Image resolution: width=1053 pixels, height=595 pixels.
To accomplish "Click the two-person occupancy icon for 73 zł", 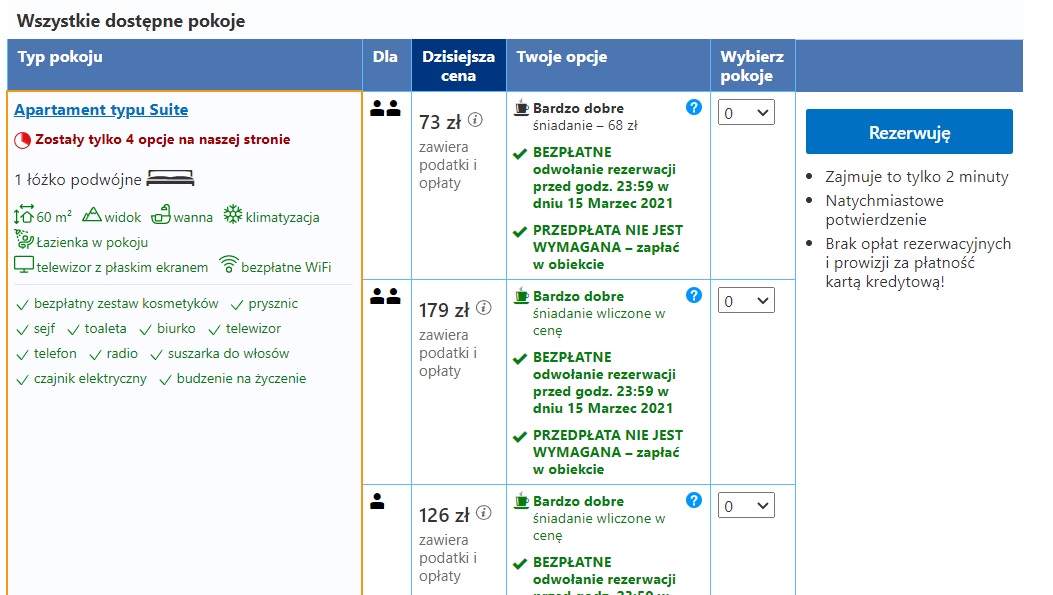I will click(385, 108).
